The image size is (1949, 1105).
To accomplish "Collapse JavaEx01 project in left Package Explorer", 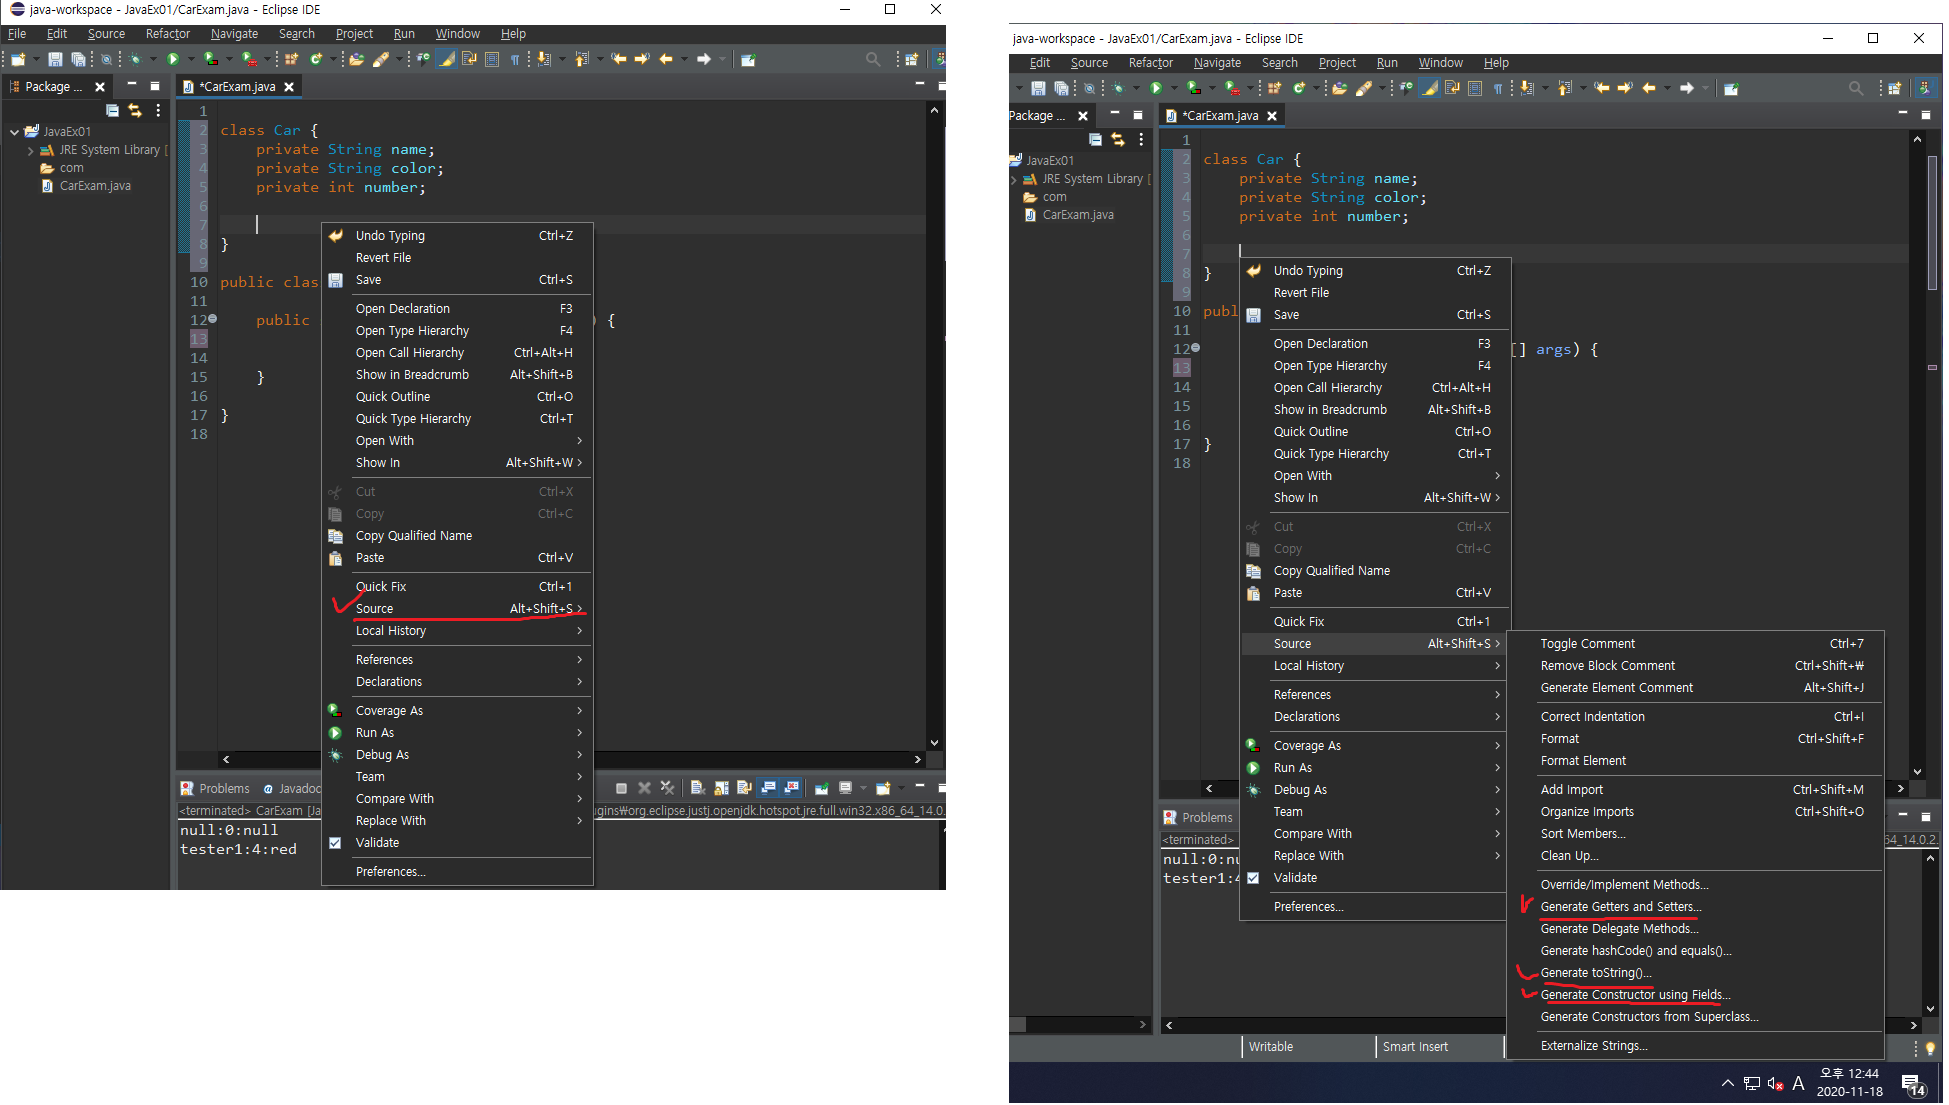I will 14,132.
